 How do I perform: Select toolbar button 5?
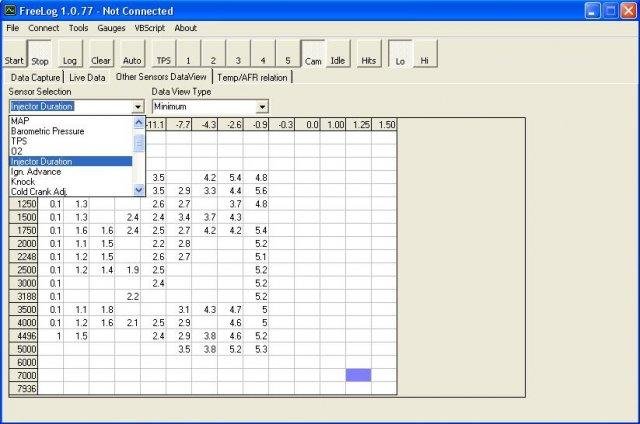(288, 53)
